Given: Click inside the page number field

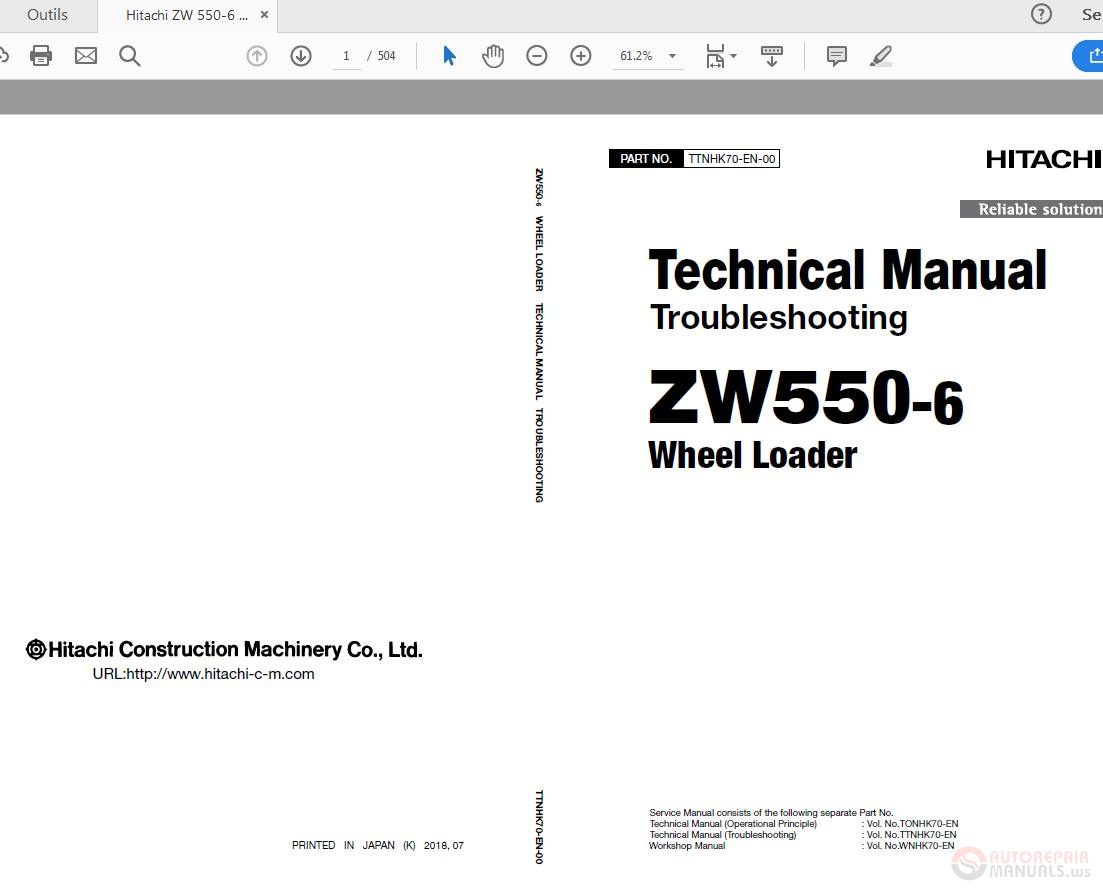Looking at the screenshot, I should coord(346,55).
